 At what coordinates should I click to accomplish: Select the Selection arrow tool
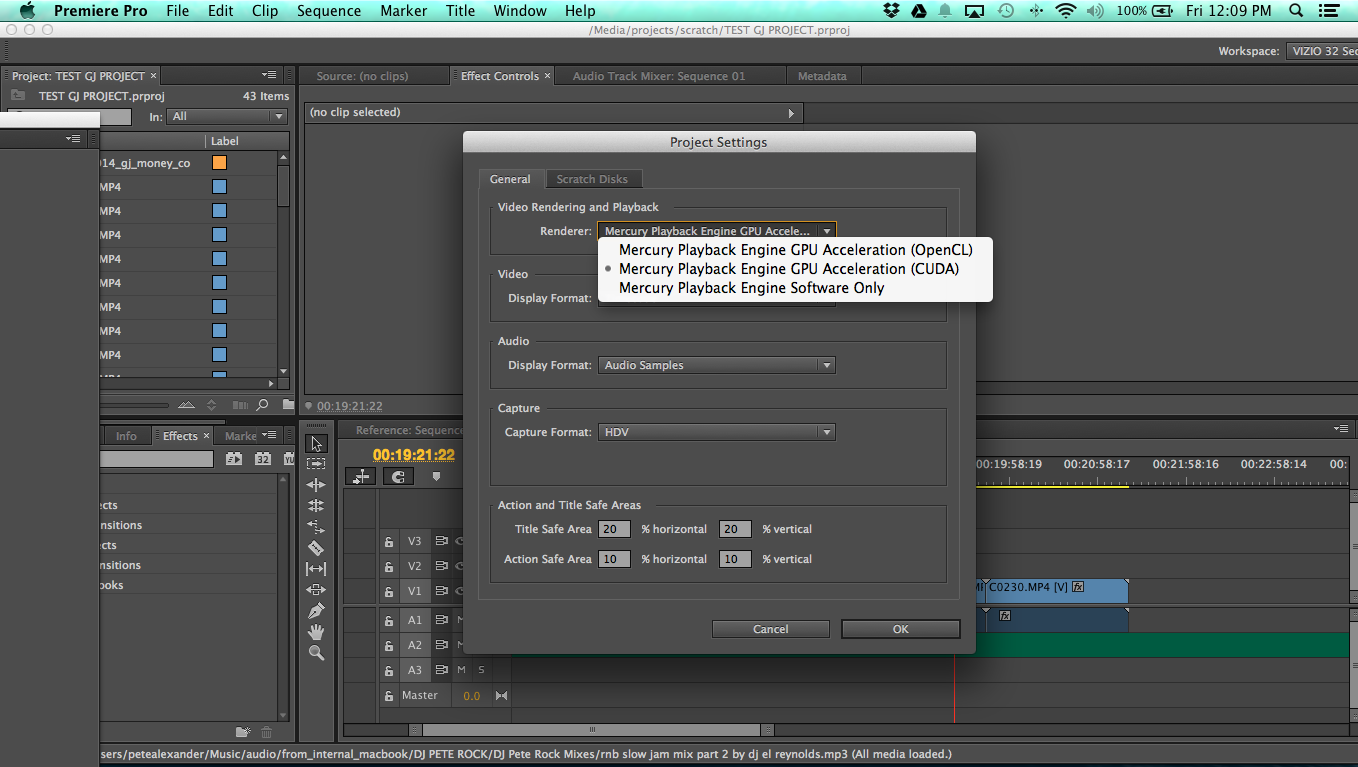316,444
